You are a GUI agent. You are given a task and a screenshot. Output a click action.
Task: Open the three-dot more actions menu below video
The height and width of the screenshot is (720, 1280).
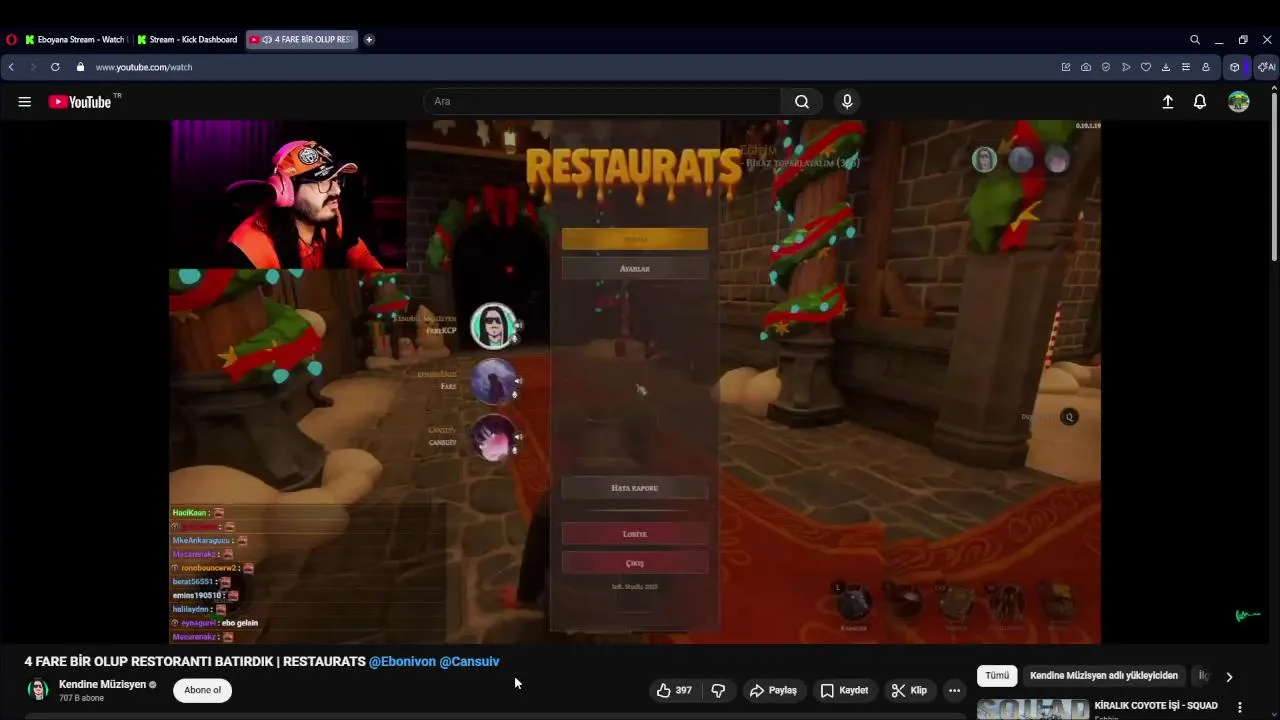[x=954, y=690]
